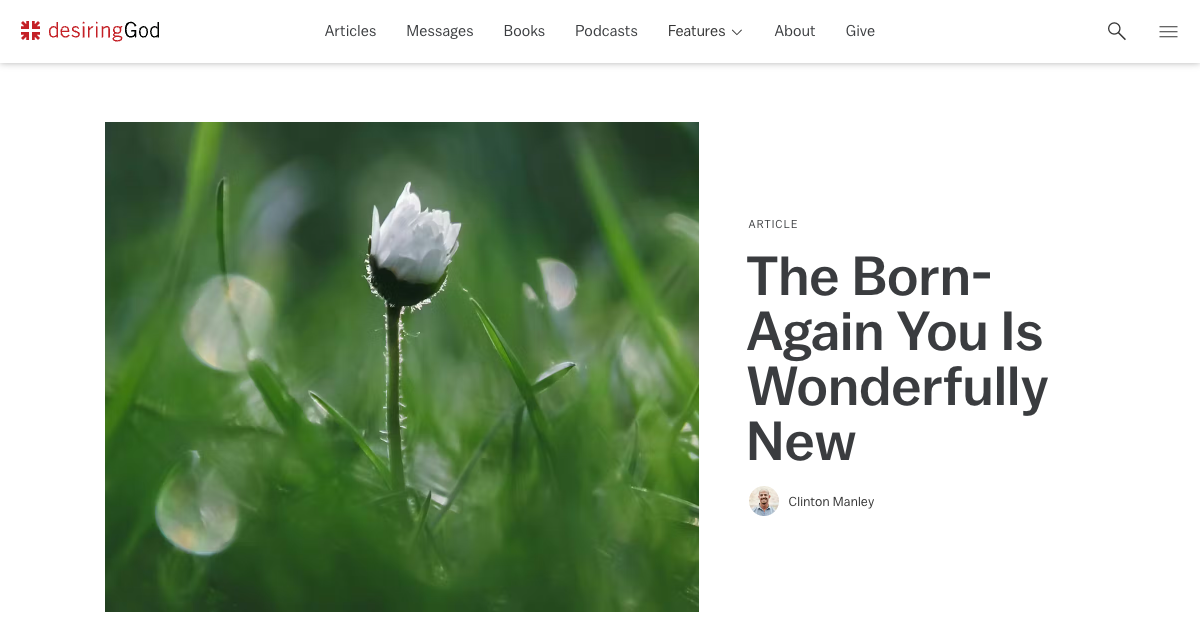
Task: Click the word Wonderfully in the headline
Action: click(x=897, y=386)
